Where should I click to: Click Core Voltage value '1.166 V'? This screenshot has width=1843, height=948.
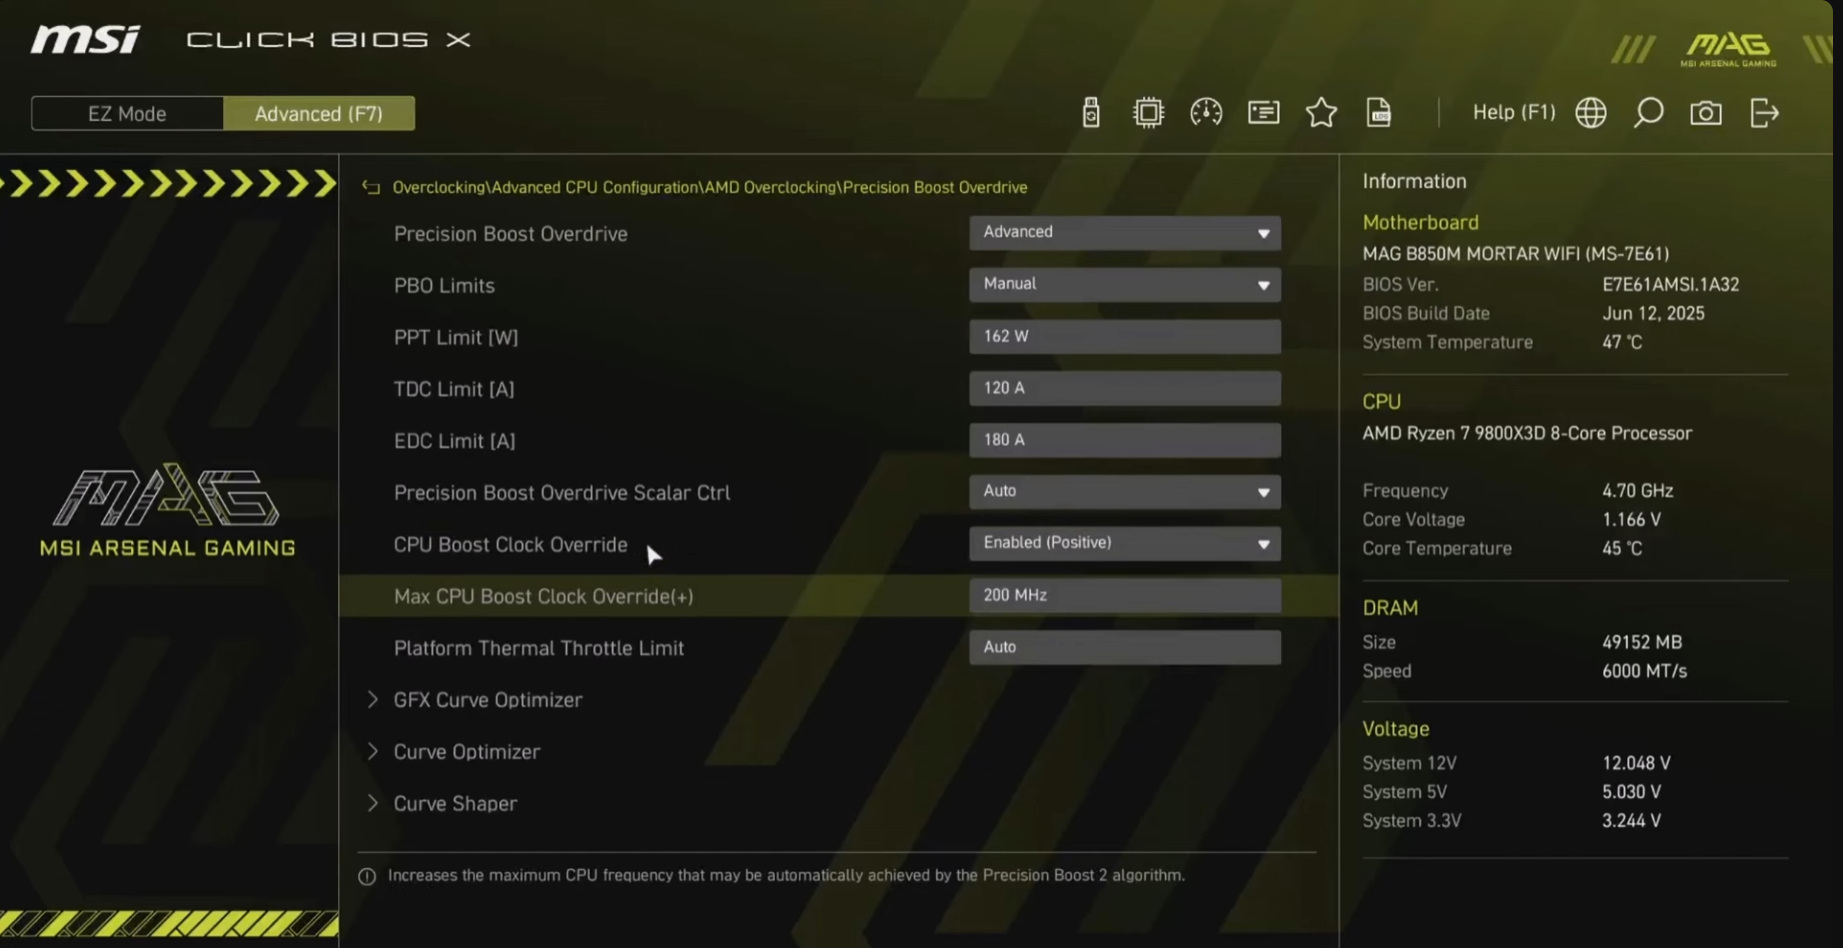coord(1632,520)
